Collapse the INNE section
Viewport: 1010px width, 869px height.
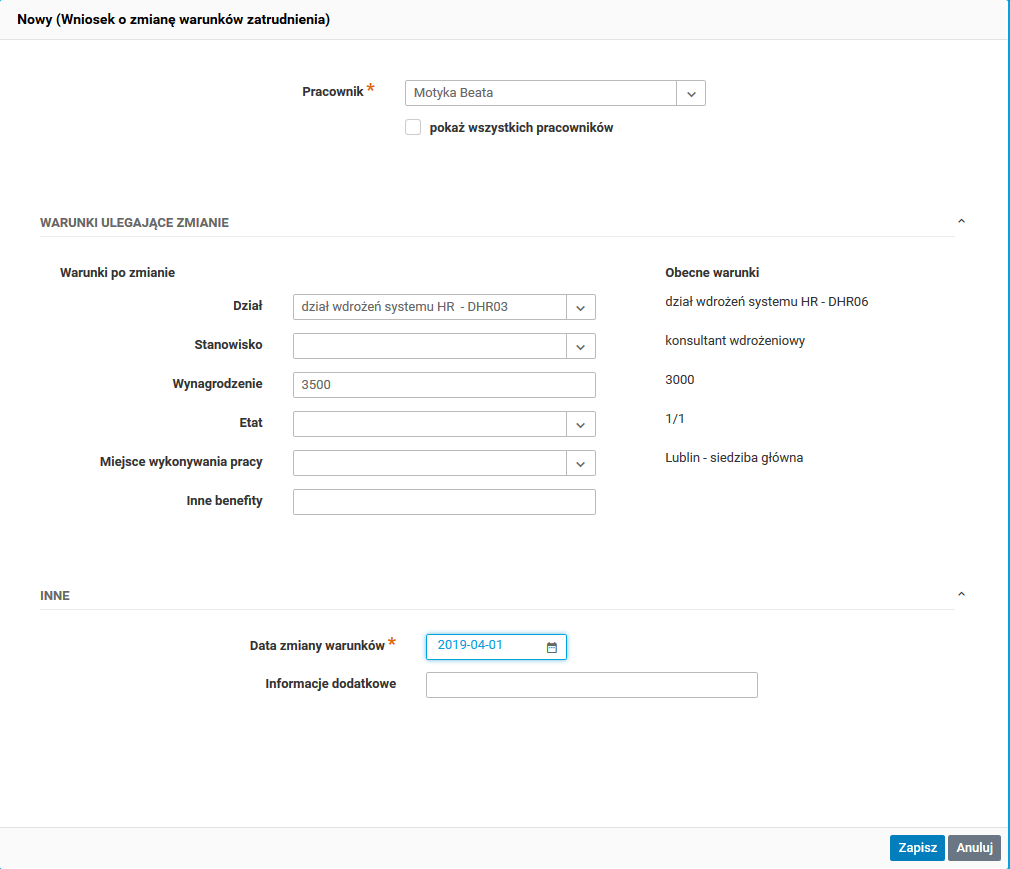(961, 594)
